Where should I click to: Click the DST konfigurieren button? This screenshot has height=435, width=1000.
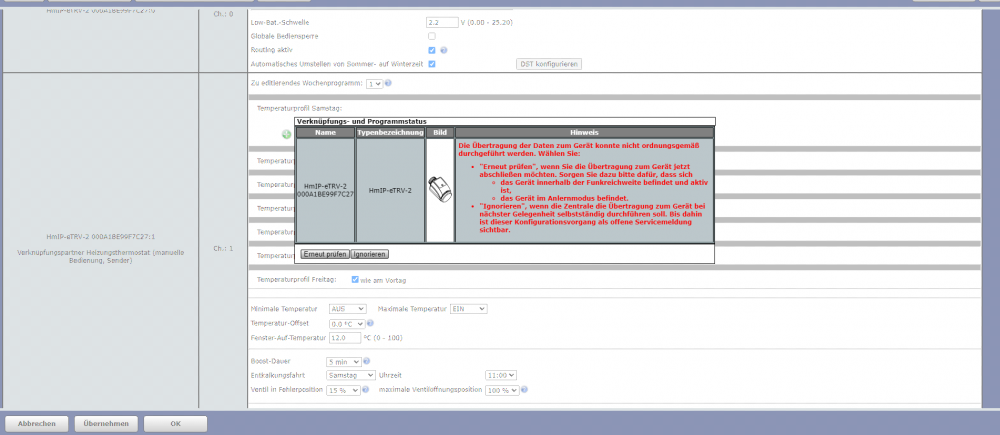pos(548,64)
